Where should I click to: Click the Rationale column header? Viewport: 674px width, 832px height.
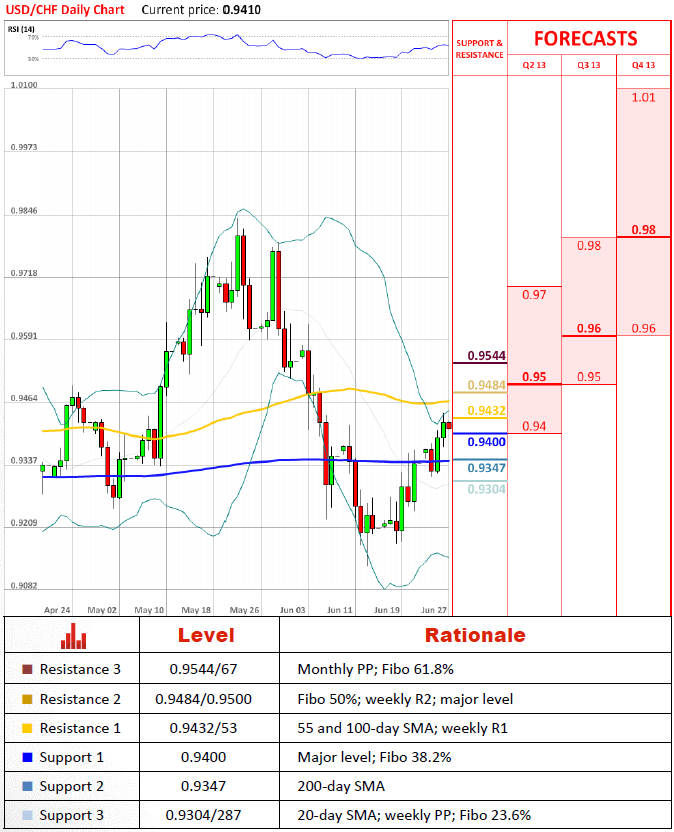(475, 635)
